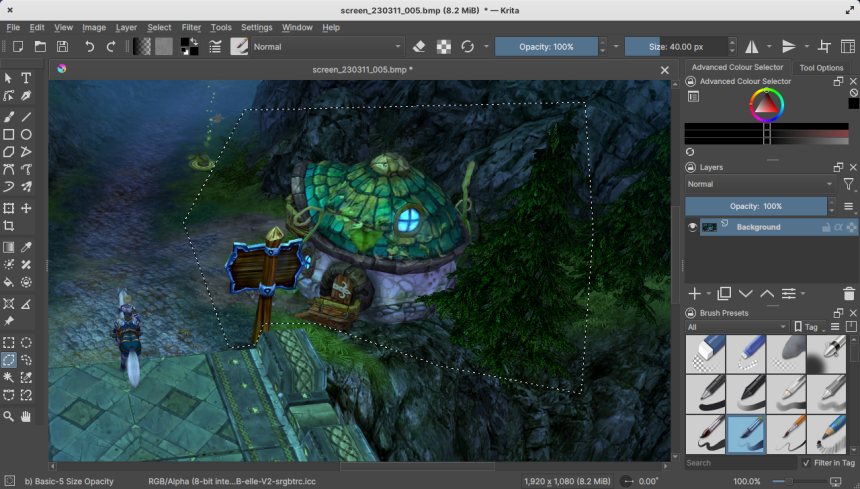Open the brush blending mode Normal dropdown
Viewport: 860px width, 489px height.
(x=326, y=46)
